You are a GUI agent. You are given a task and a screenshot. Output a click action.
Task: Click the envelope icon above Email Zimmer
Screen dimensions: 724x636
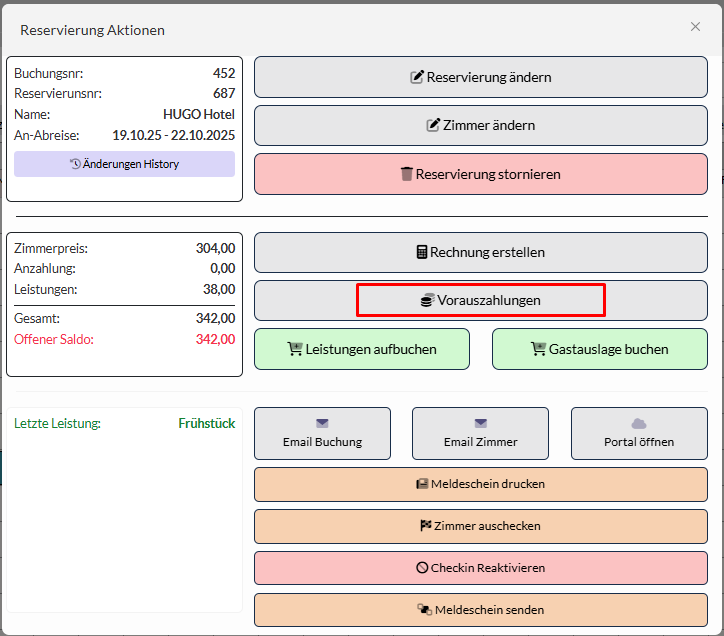point(480,424)
